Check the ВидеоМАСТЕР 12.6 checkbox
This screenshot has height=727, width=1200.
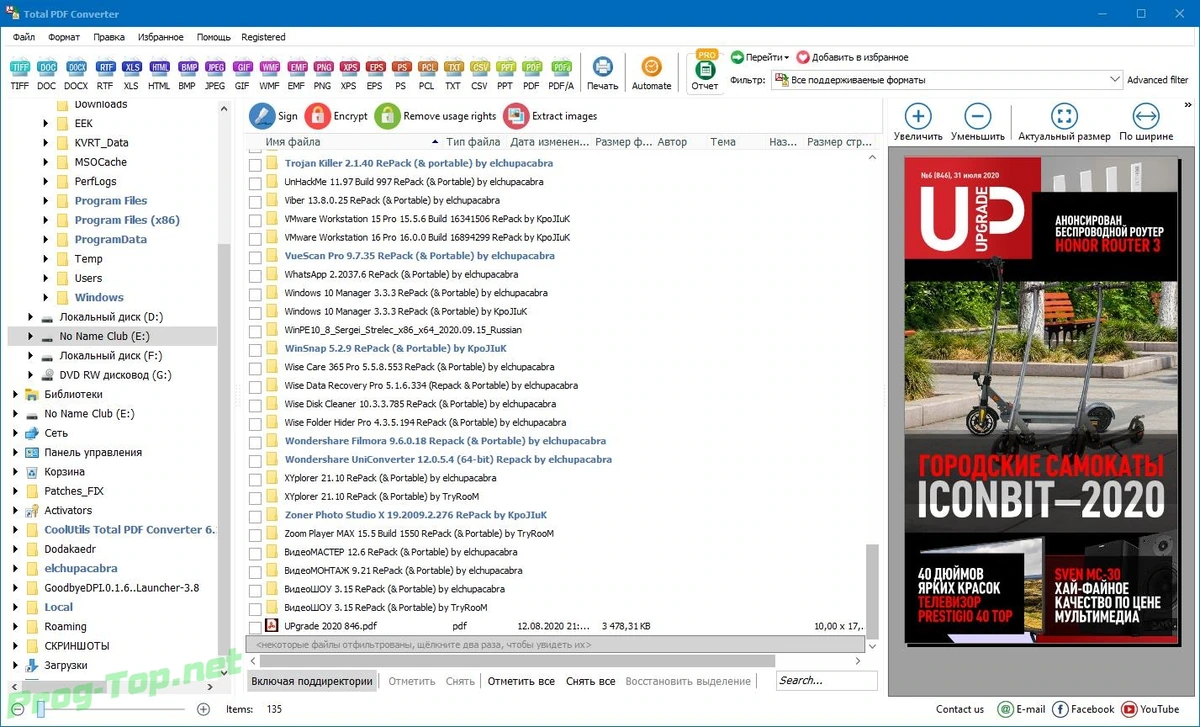[254, 553]
